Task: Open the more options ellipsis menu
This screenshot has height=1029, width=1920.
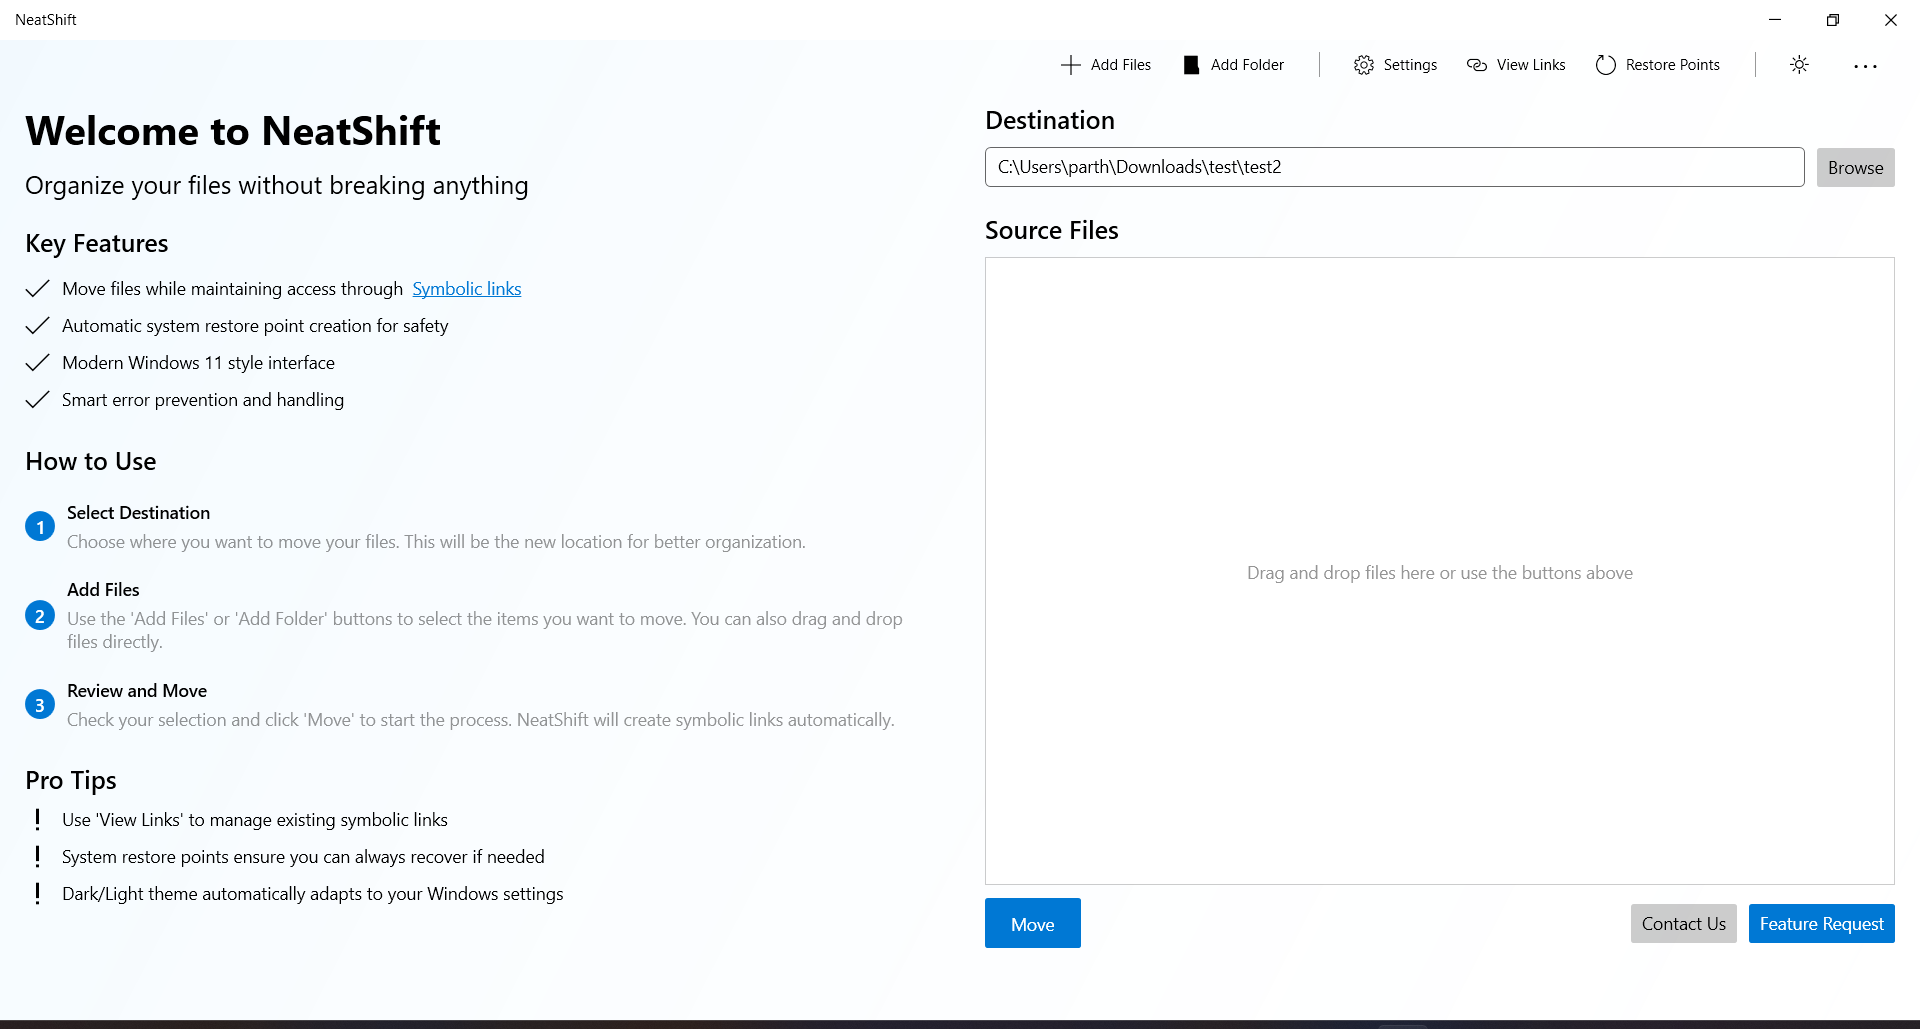Action: [x=1865, y=66]
